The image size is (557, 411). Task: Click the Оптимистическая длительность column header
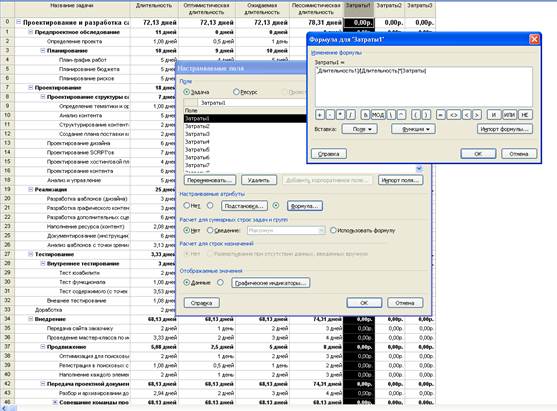tap(206, 9)
